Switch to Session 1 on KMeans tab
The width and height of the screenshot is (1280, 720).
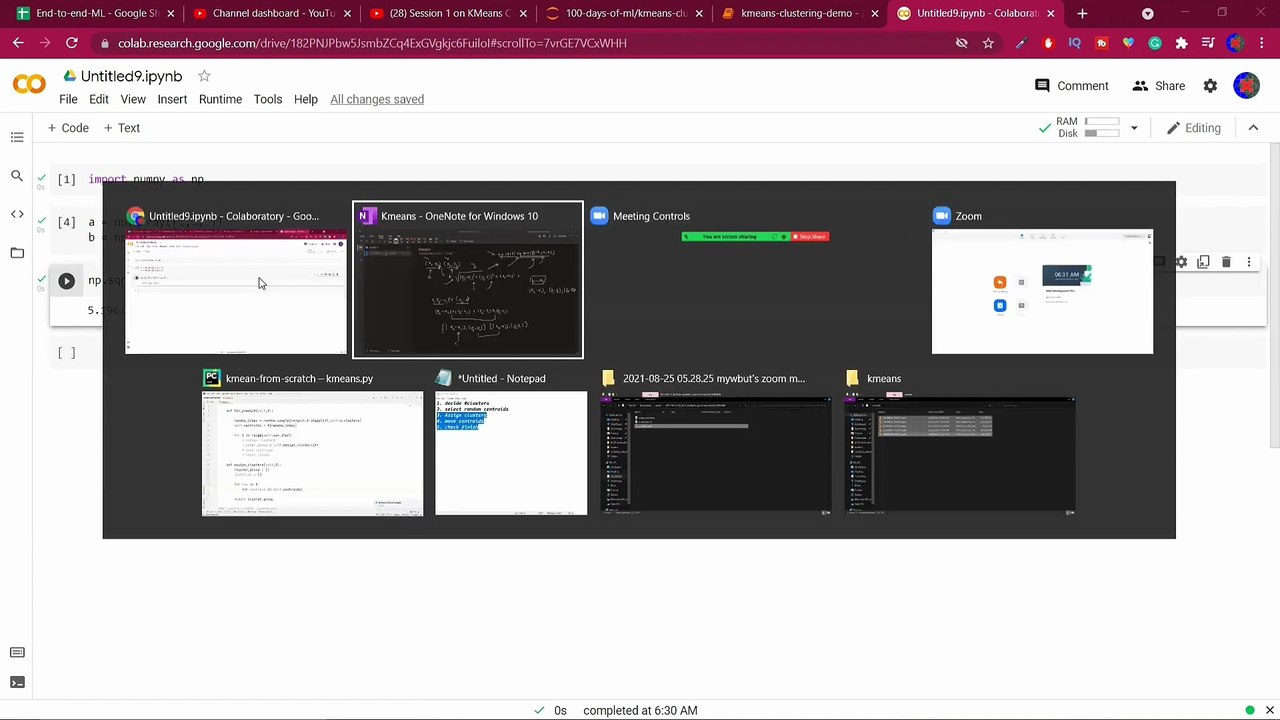click(446, 14)
